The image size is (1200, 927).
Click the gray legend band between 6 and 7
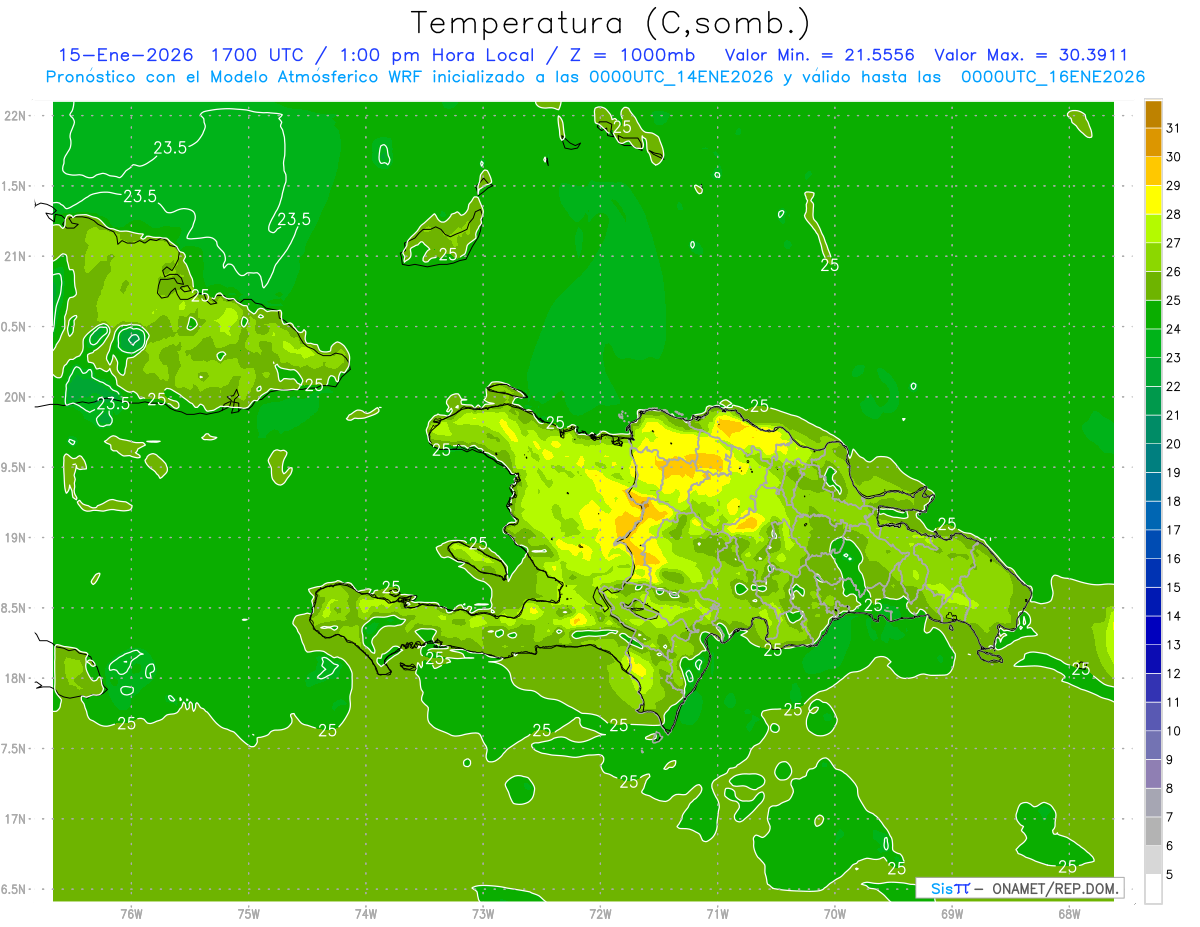(x=1153, y=831)
